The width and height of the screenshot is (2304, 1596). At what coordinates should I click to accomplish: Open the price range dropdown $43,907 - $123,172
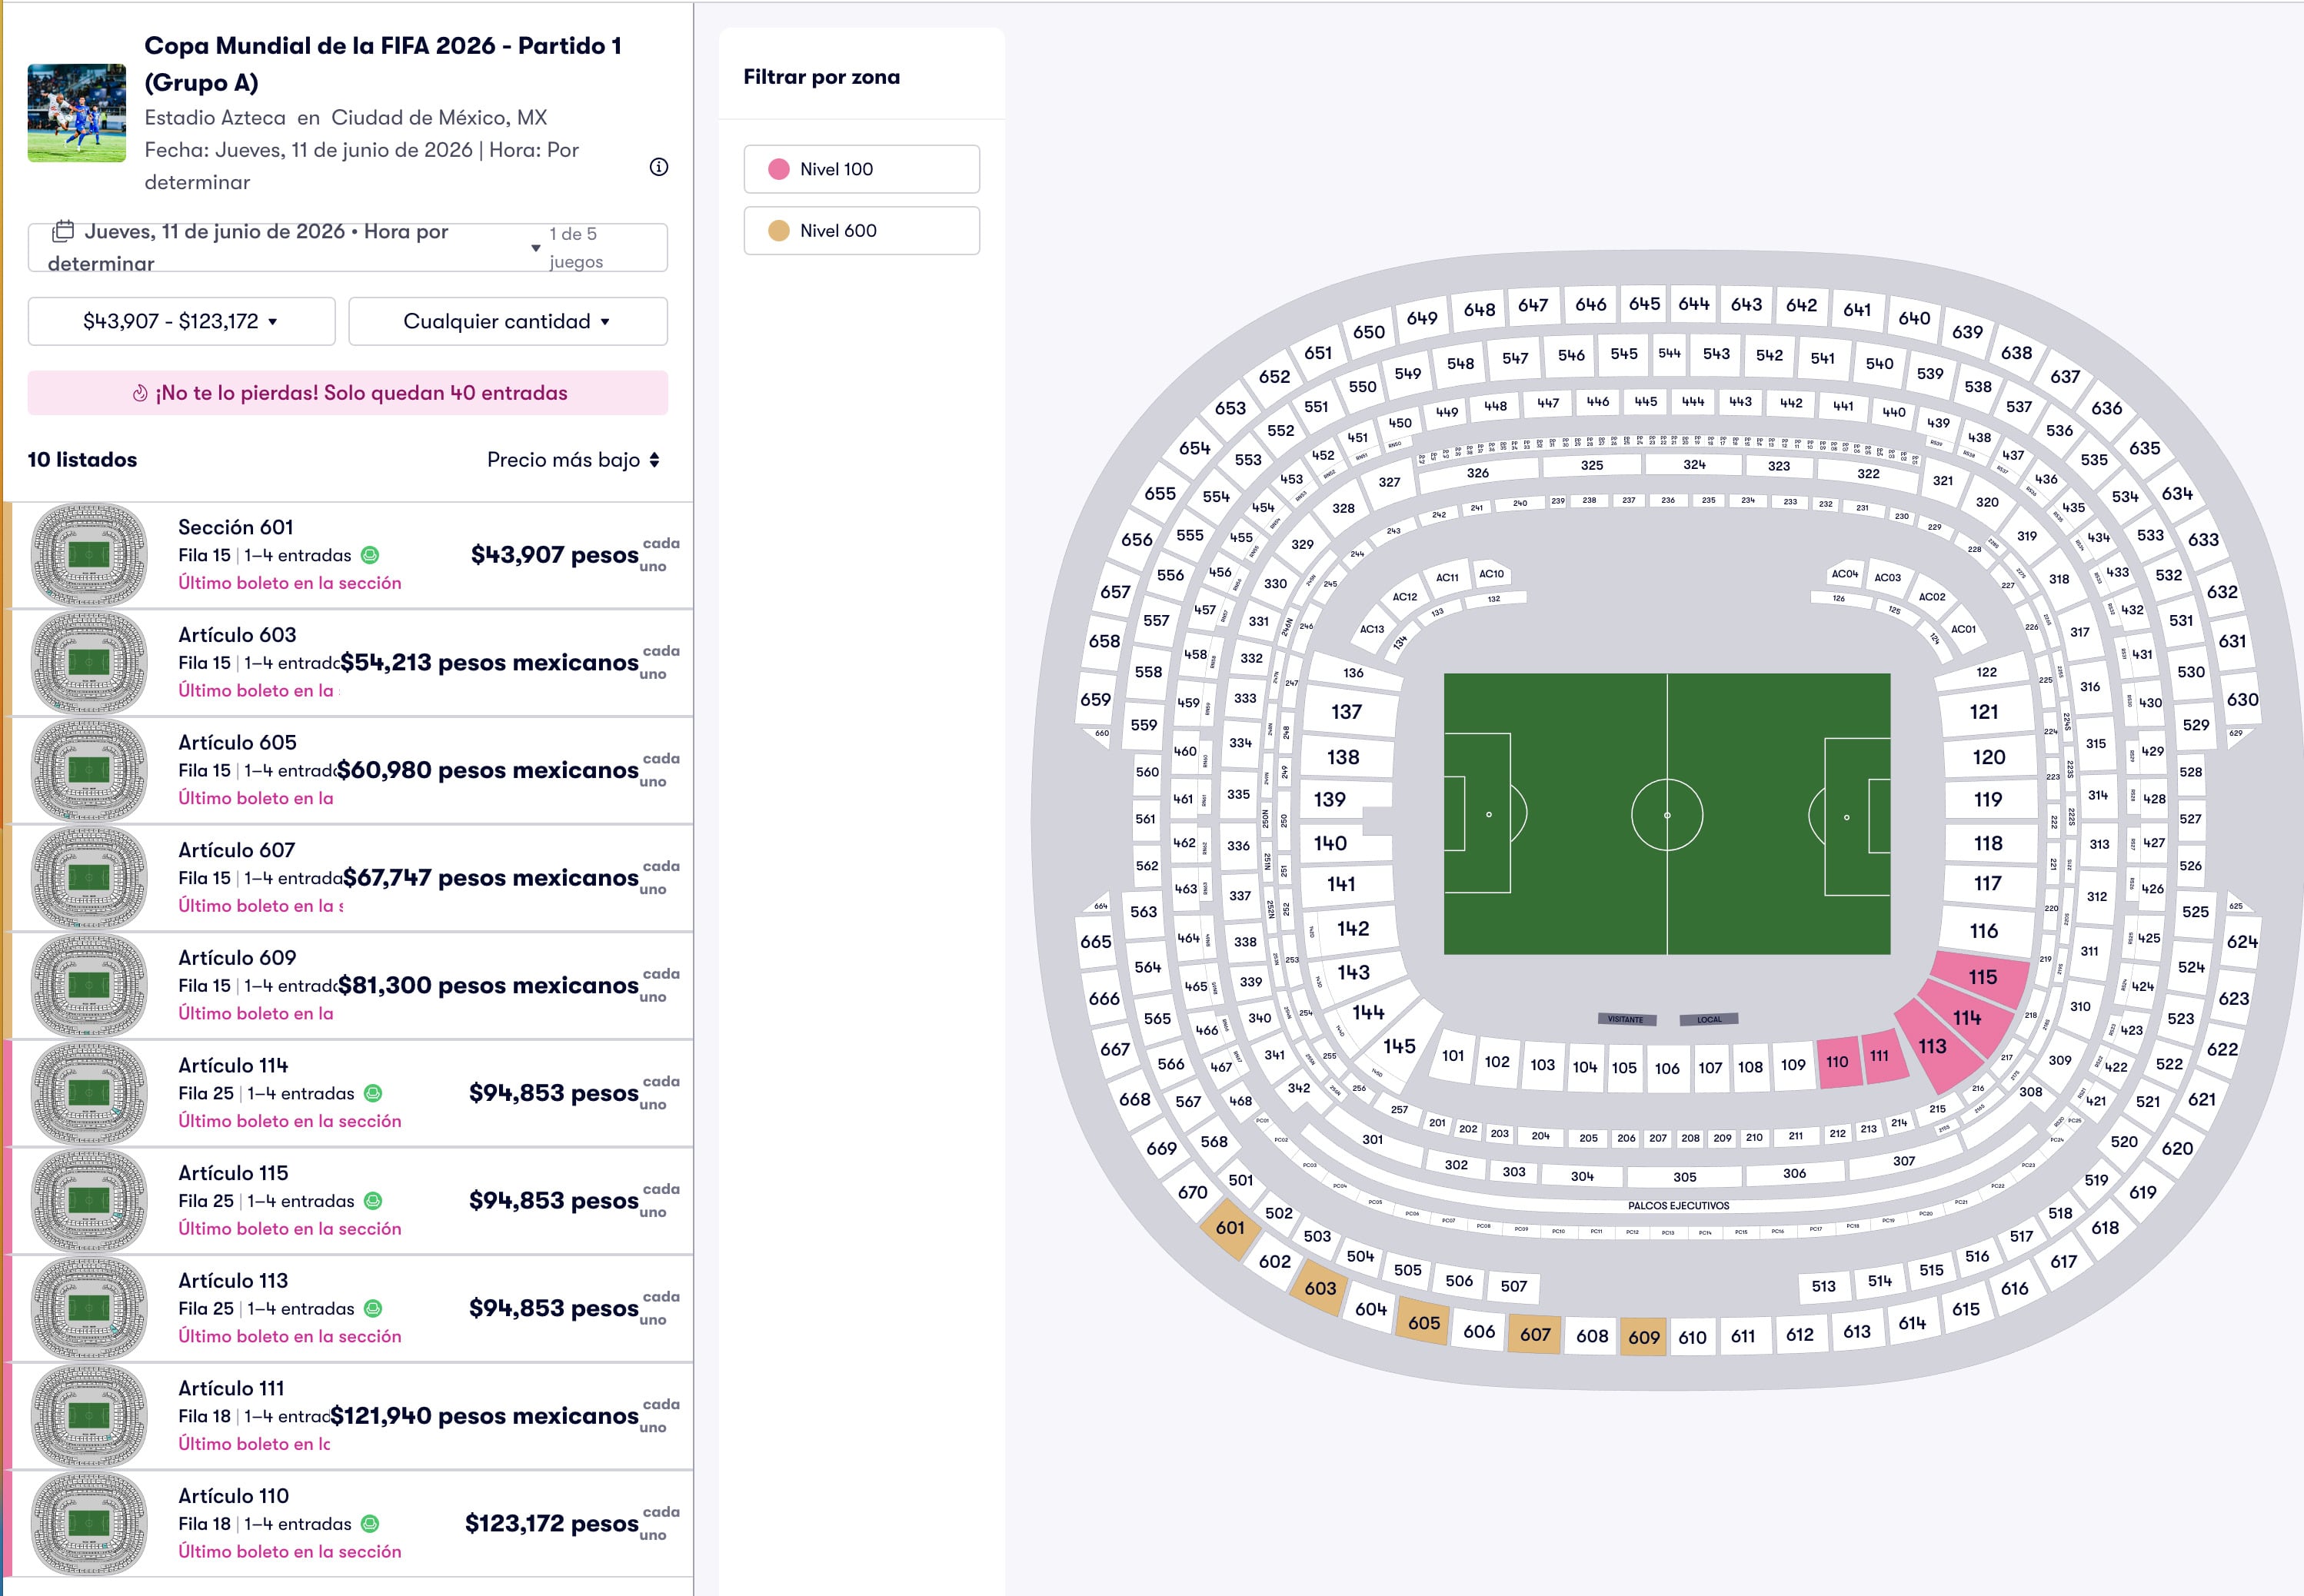(181, 321)
